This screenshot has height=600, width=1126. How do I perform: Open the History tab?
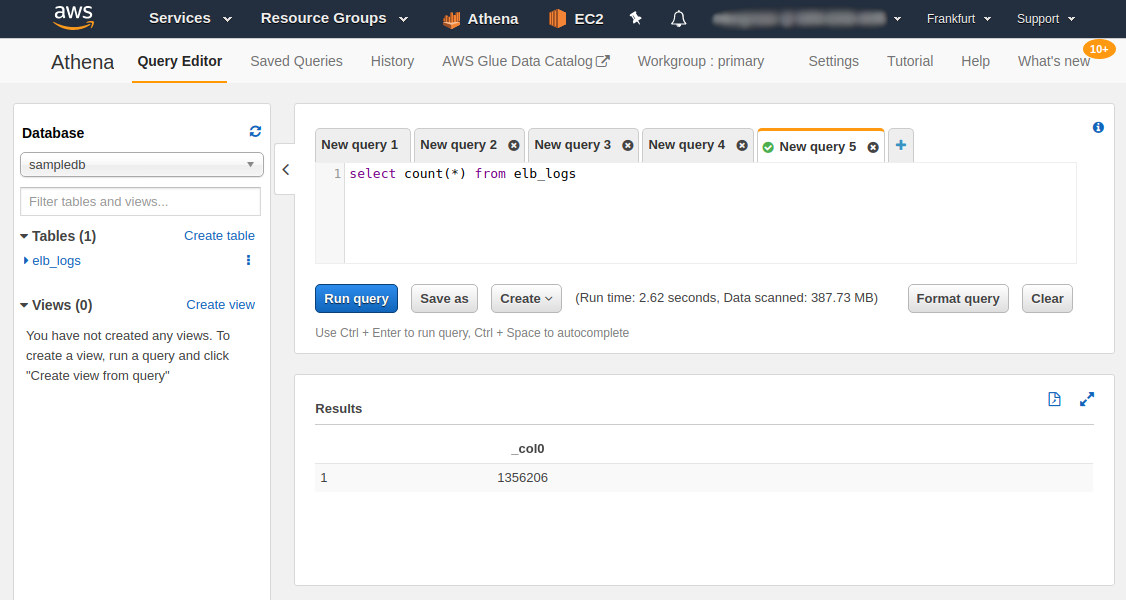(x=392, y=61)
